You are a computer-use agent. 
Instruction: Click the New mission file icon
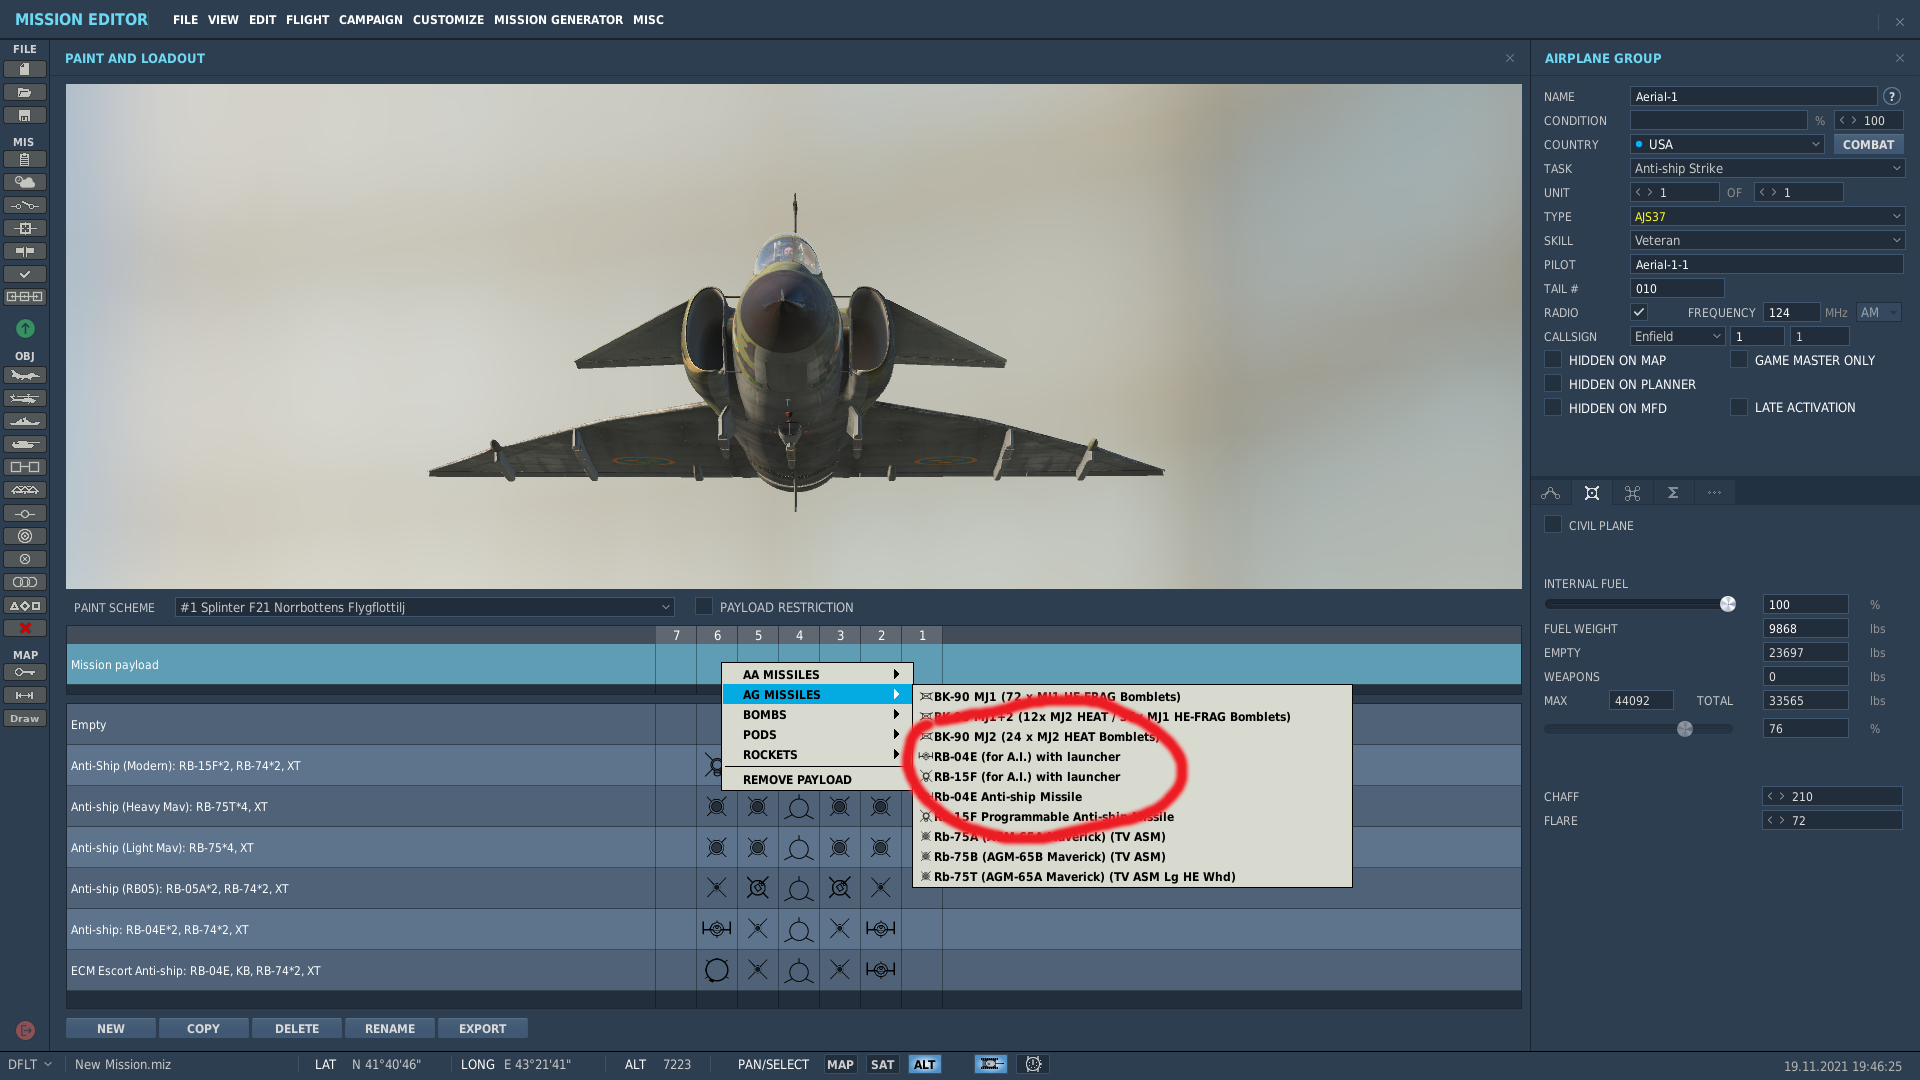coord(25,69)
